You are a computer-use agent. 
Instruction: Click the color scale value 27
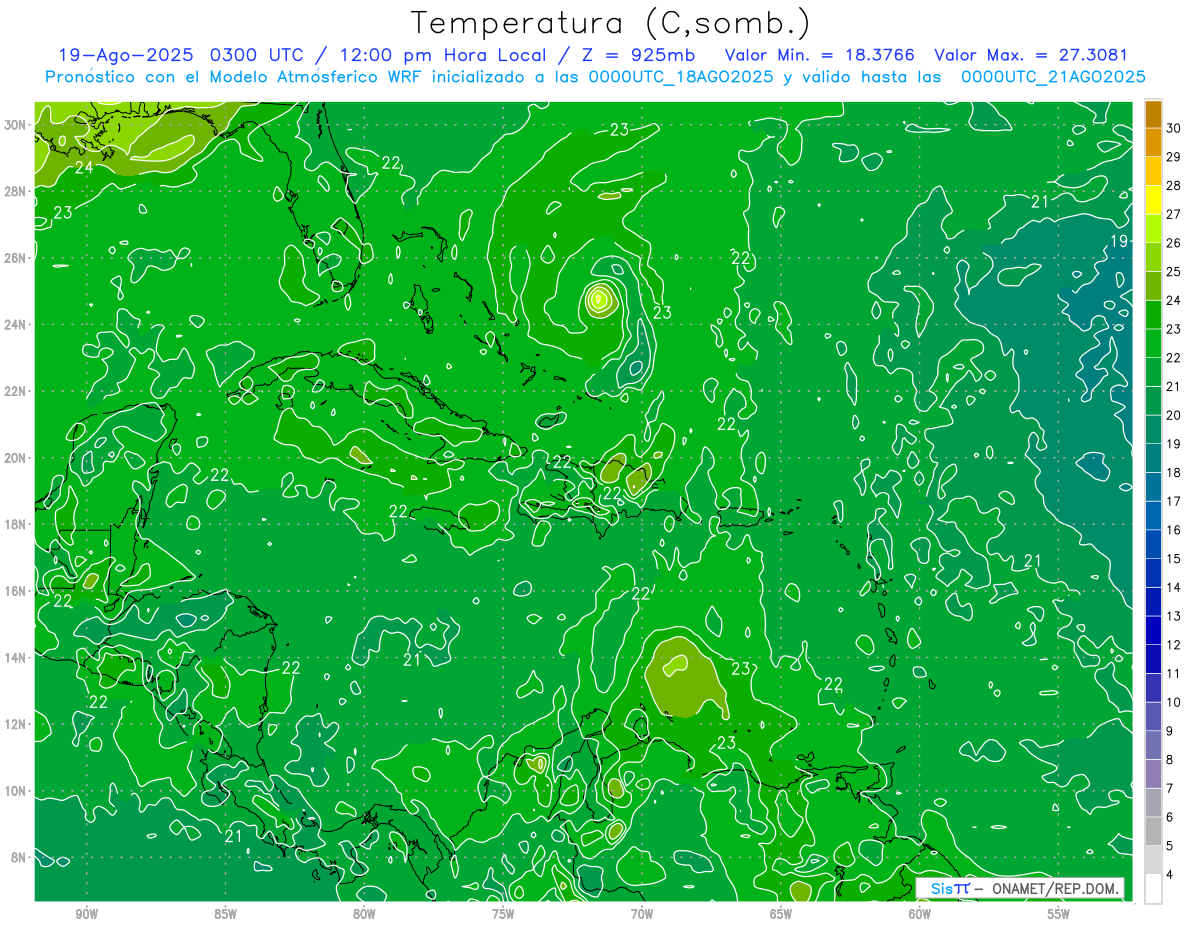click(1174, 214)
